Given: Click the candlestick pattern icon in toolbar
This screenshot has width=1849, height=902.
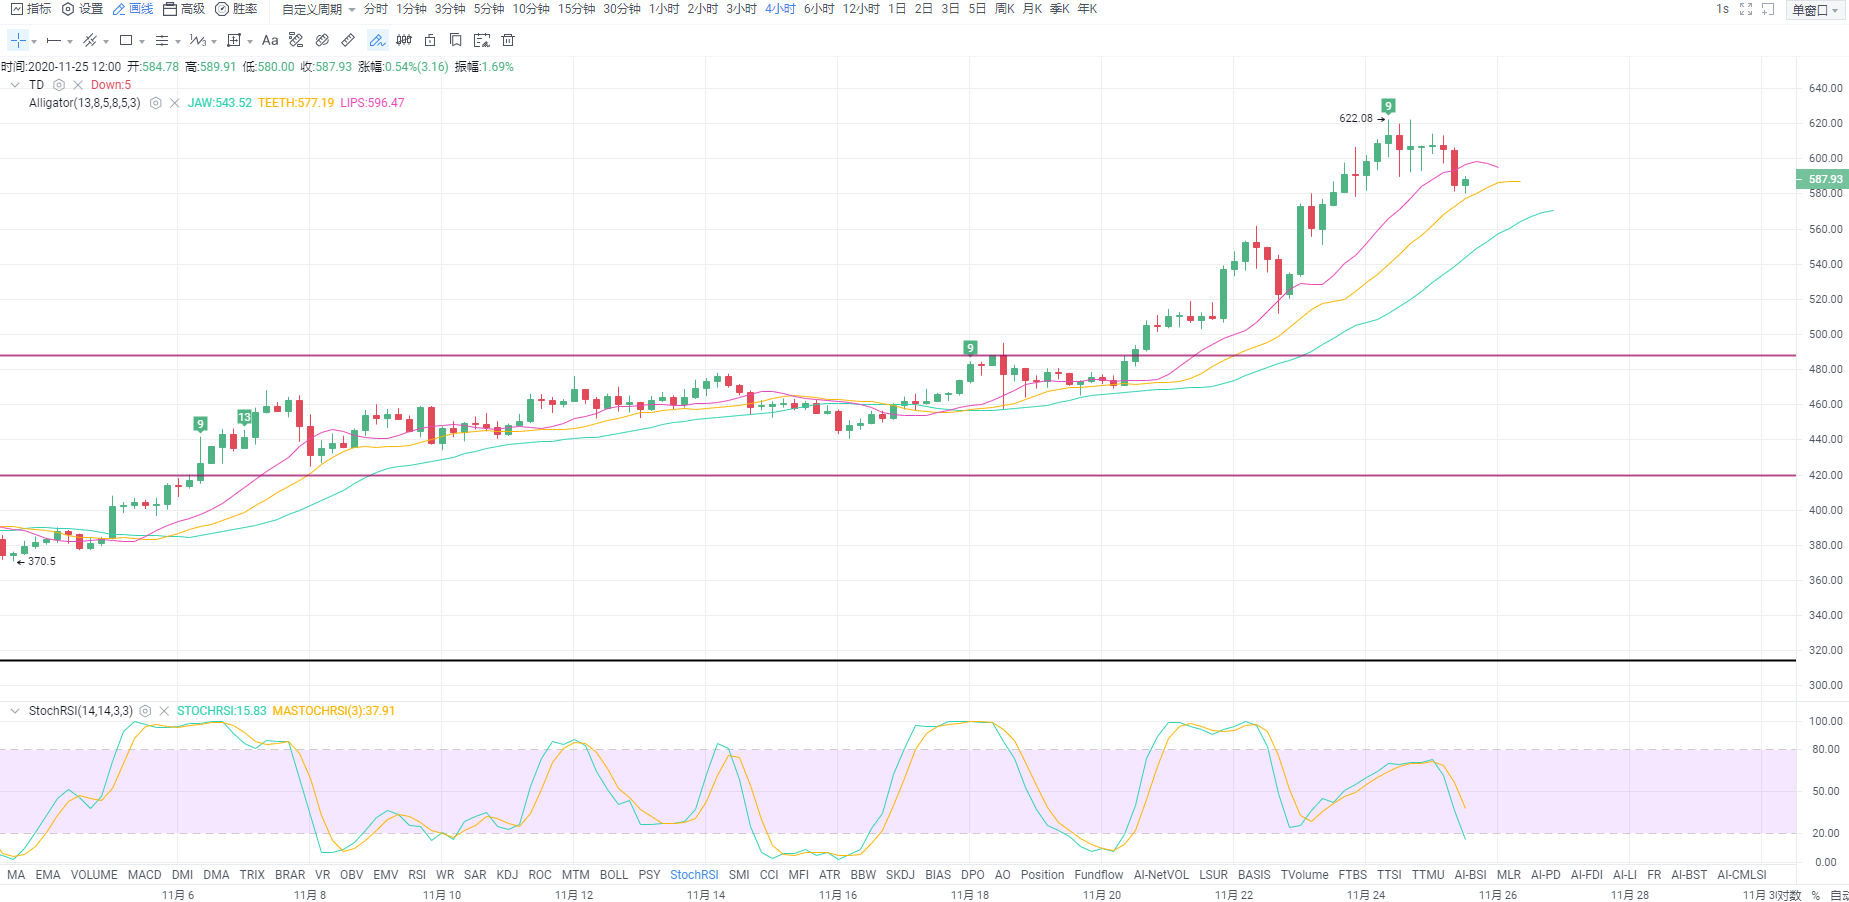Looking at the screenshot, I should click(404, 41).
